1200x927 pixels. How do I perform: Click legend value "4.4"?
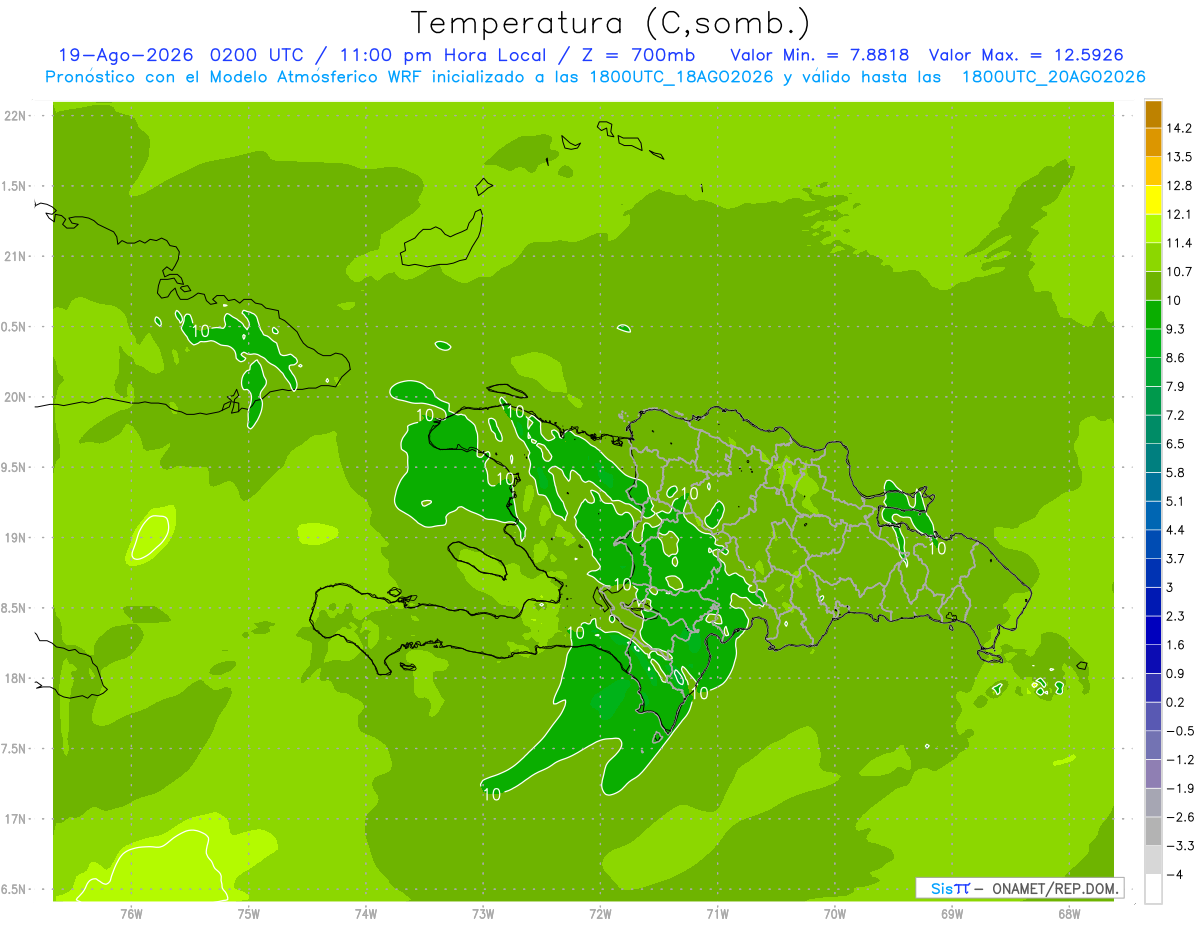pyautogui.click(x=1175, y=530)
